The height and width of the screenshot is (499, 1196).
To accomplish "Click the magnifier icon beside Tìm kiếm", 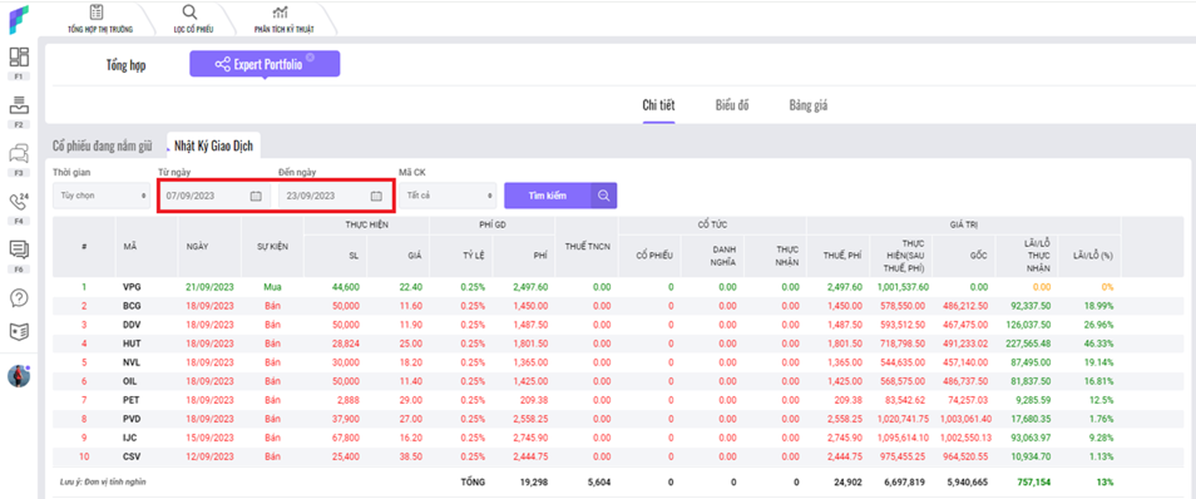I will click(603, 196).
